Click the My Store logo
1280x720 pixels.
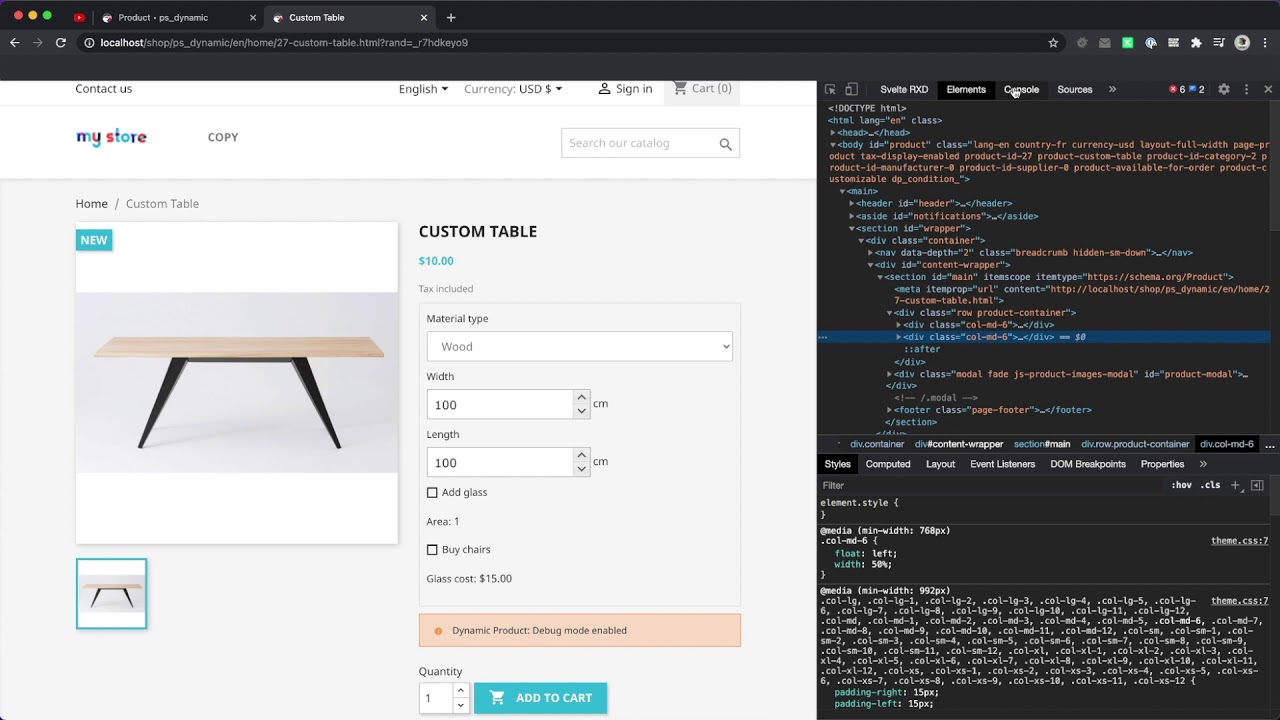(x=111, y=137)
